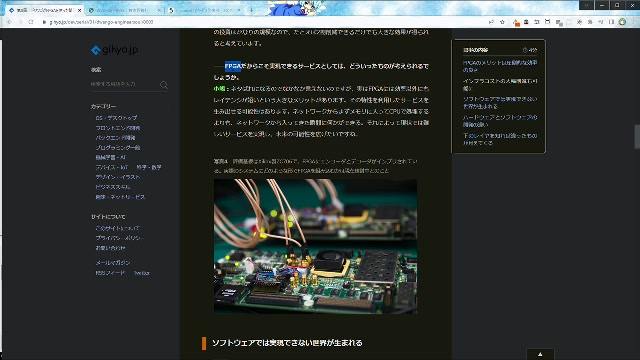640x360 pixels.
Task: Click the scroll-to-top arrow button
Action: coord(540,354)
